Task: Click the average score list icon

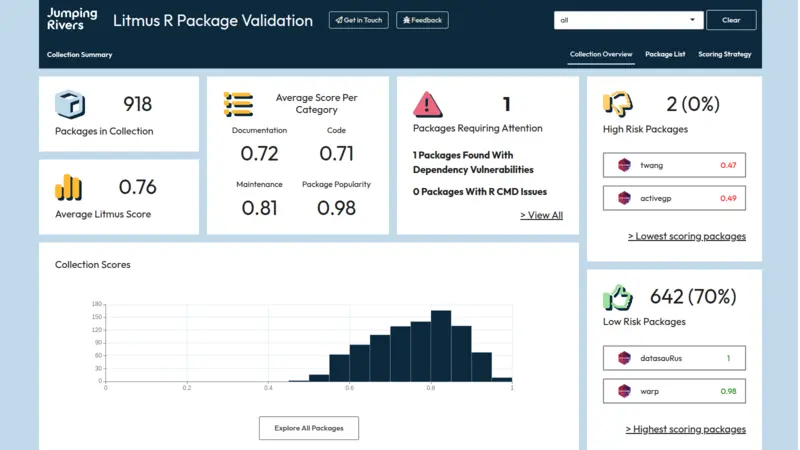Action: click(x=238, y=104)
